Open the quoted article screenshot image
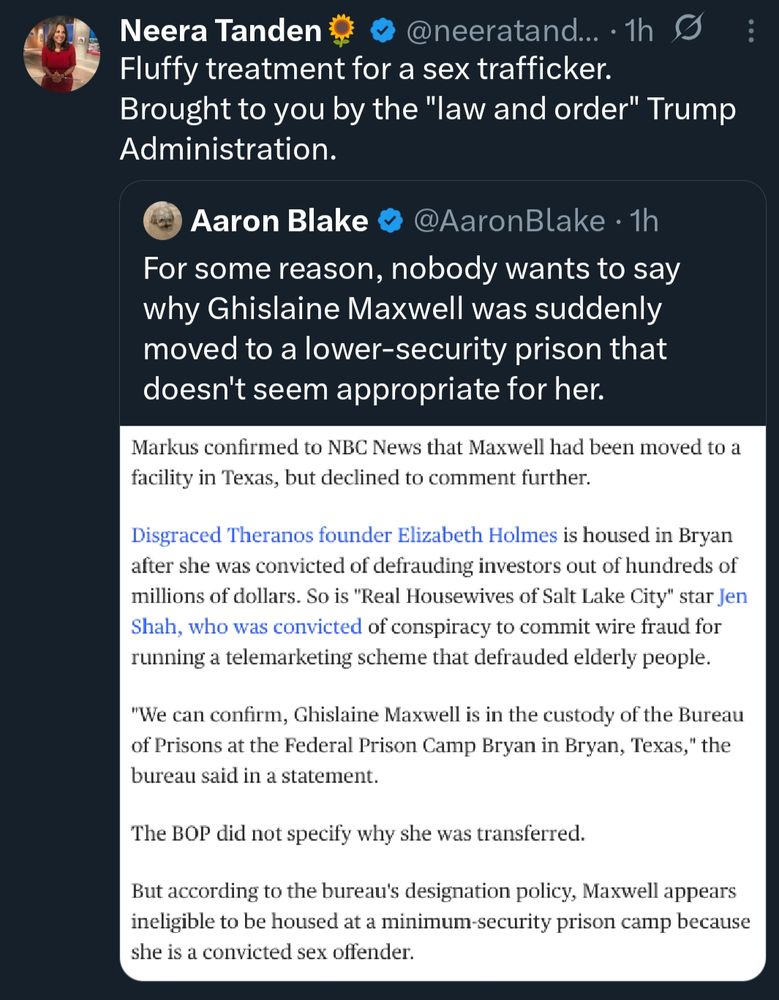The height and width of the screenshot is (1000, 779). (x=443, y=702)
